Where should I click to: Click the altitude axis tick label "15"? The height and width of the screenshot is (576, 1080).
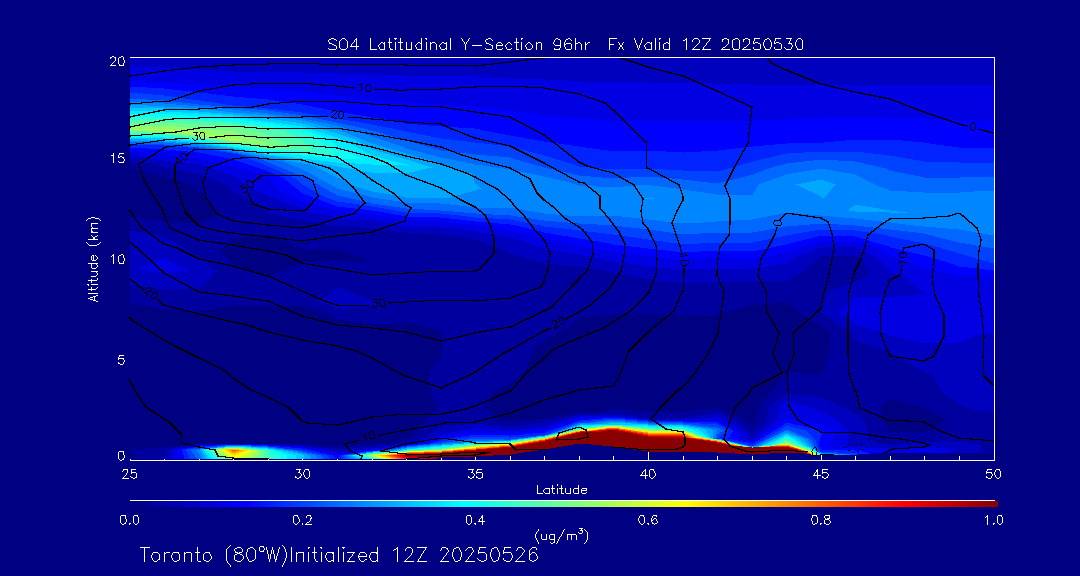(118, 158)
